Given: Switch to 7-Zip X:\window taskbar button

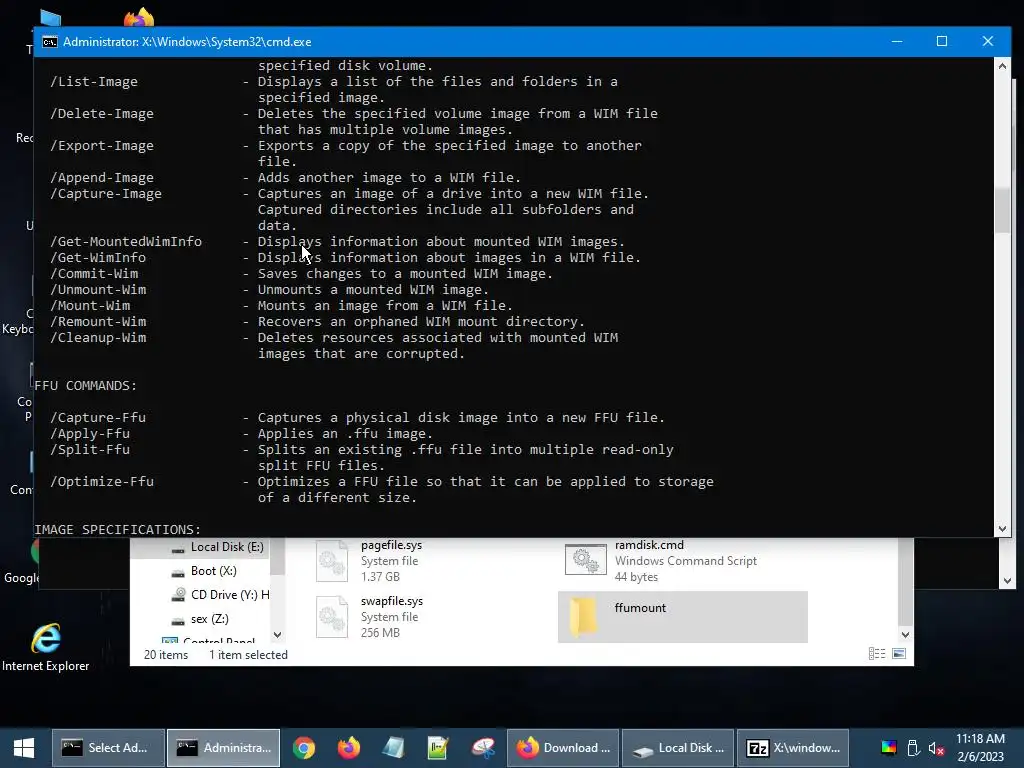Looking at the screenshot, I should pos(793,748).
